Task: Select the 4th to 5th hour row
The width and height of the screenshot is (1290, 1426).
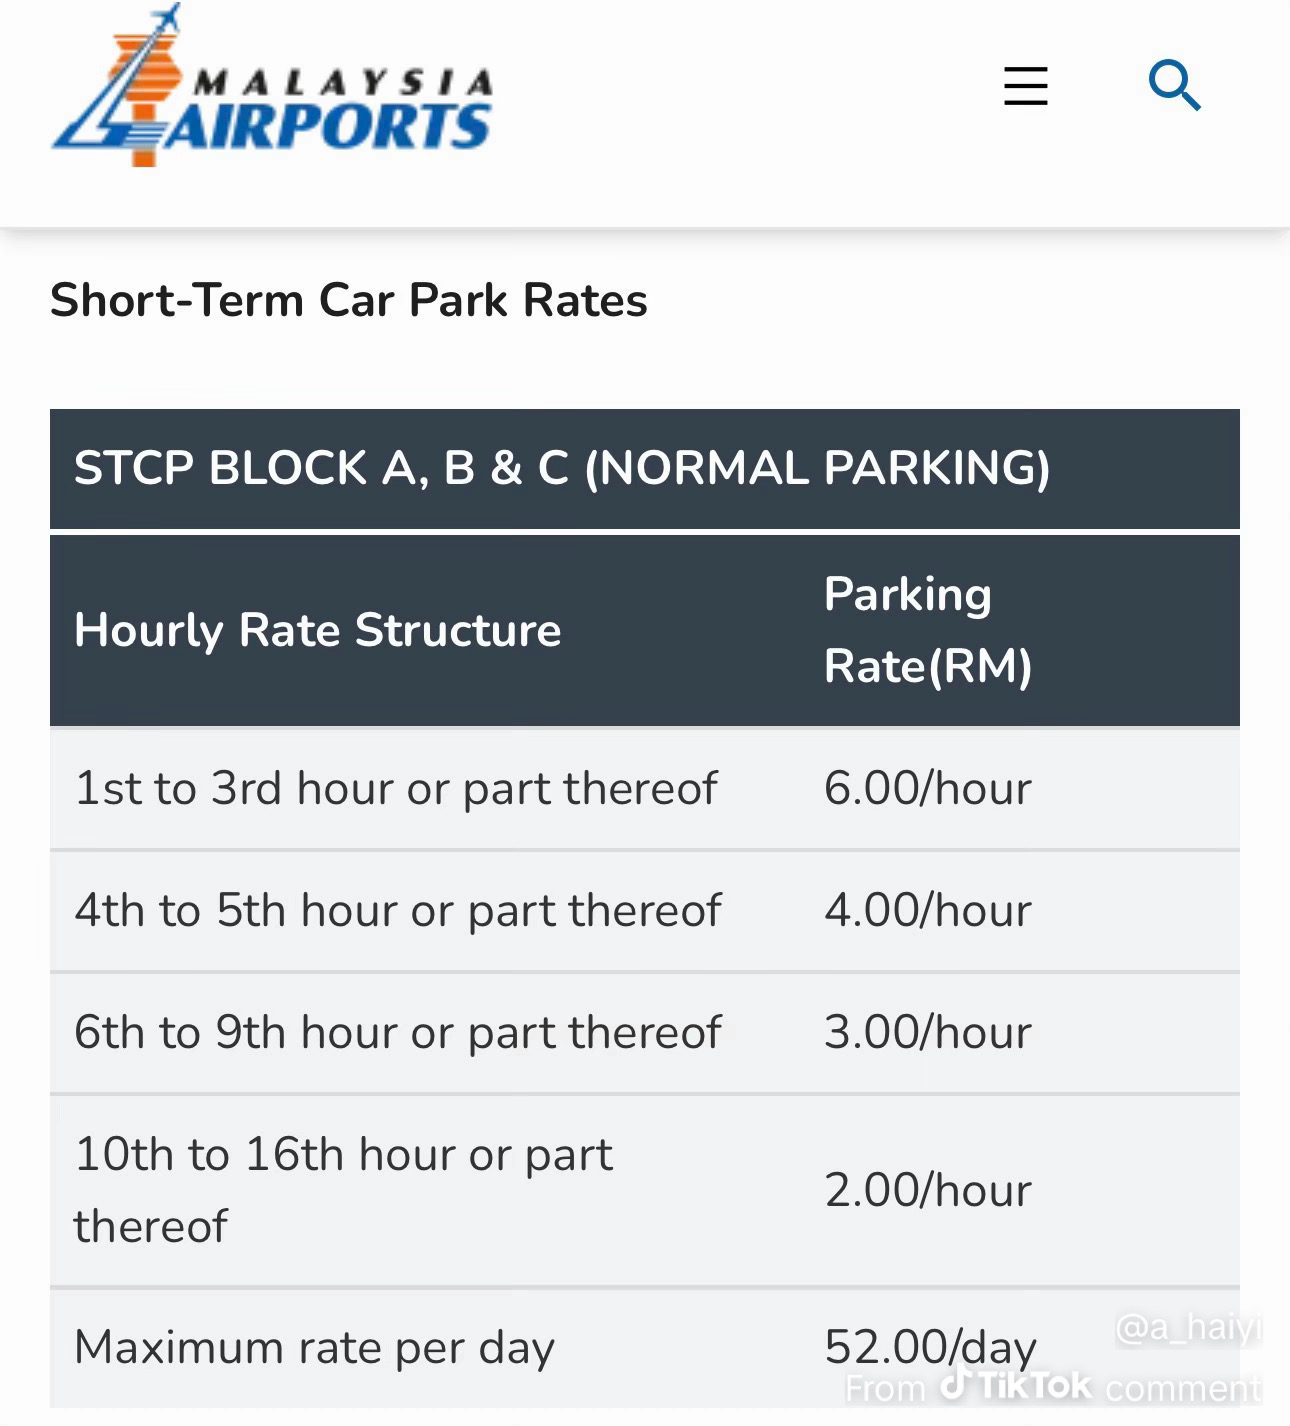Action: [399, 910]
